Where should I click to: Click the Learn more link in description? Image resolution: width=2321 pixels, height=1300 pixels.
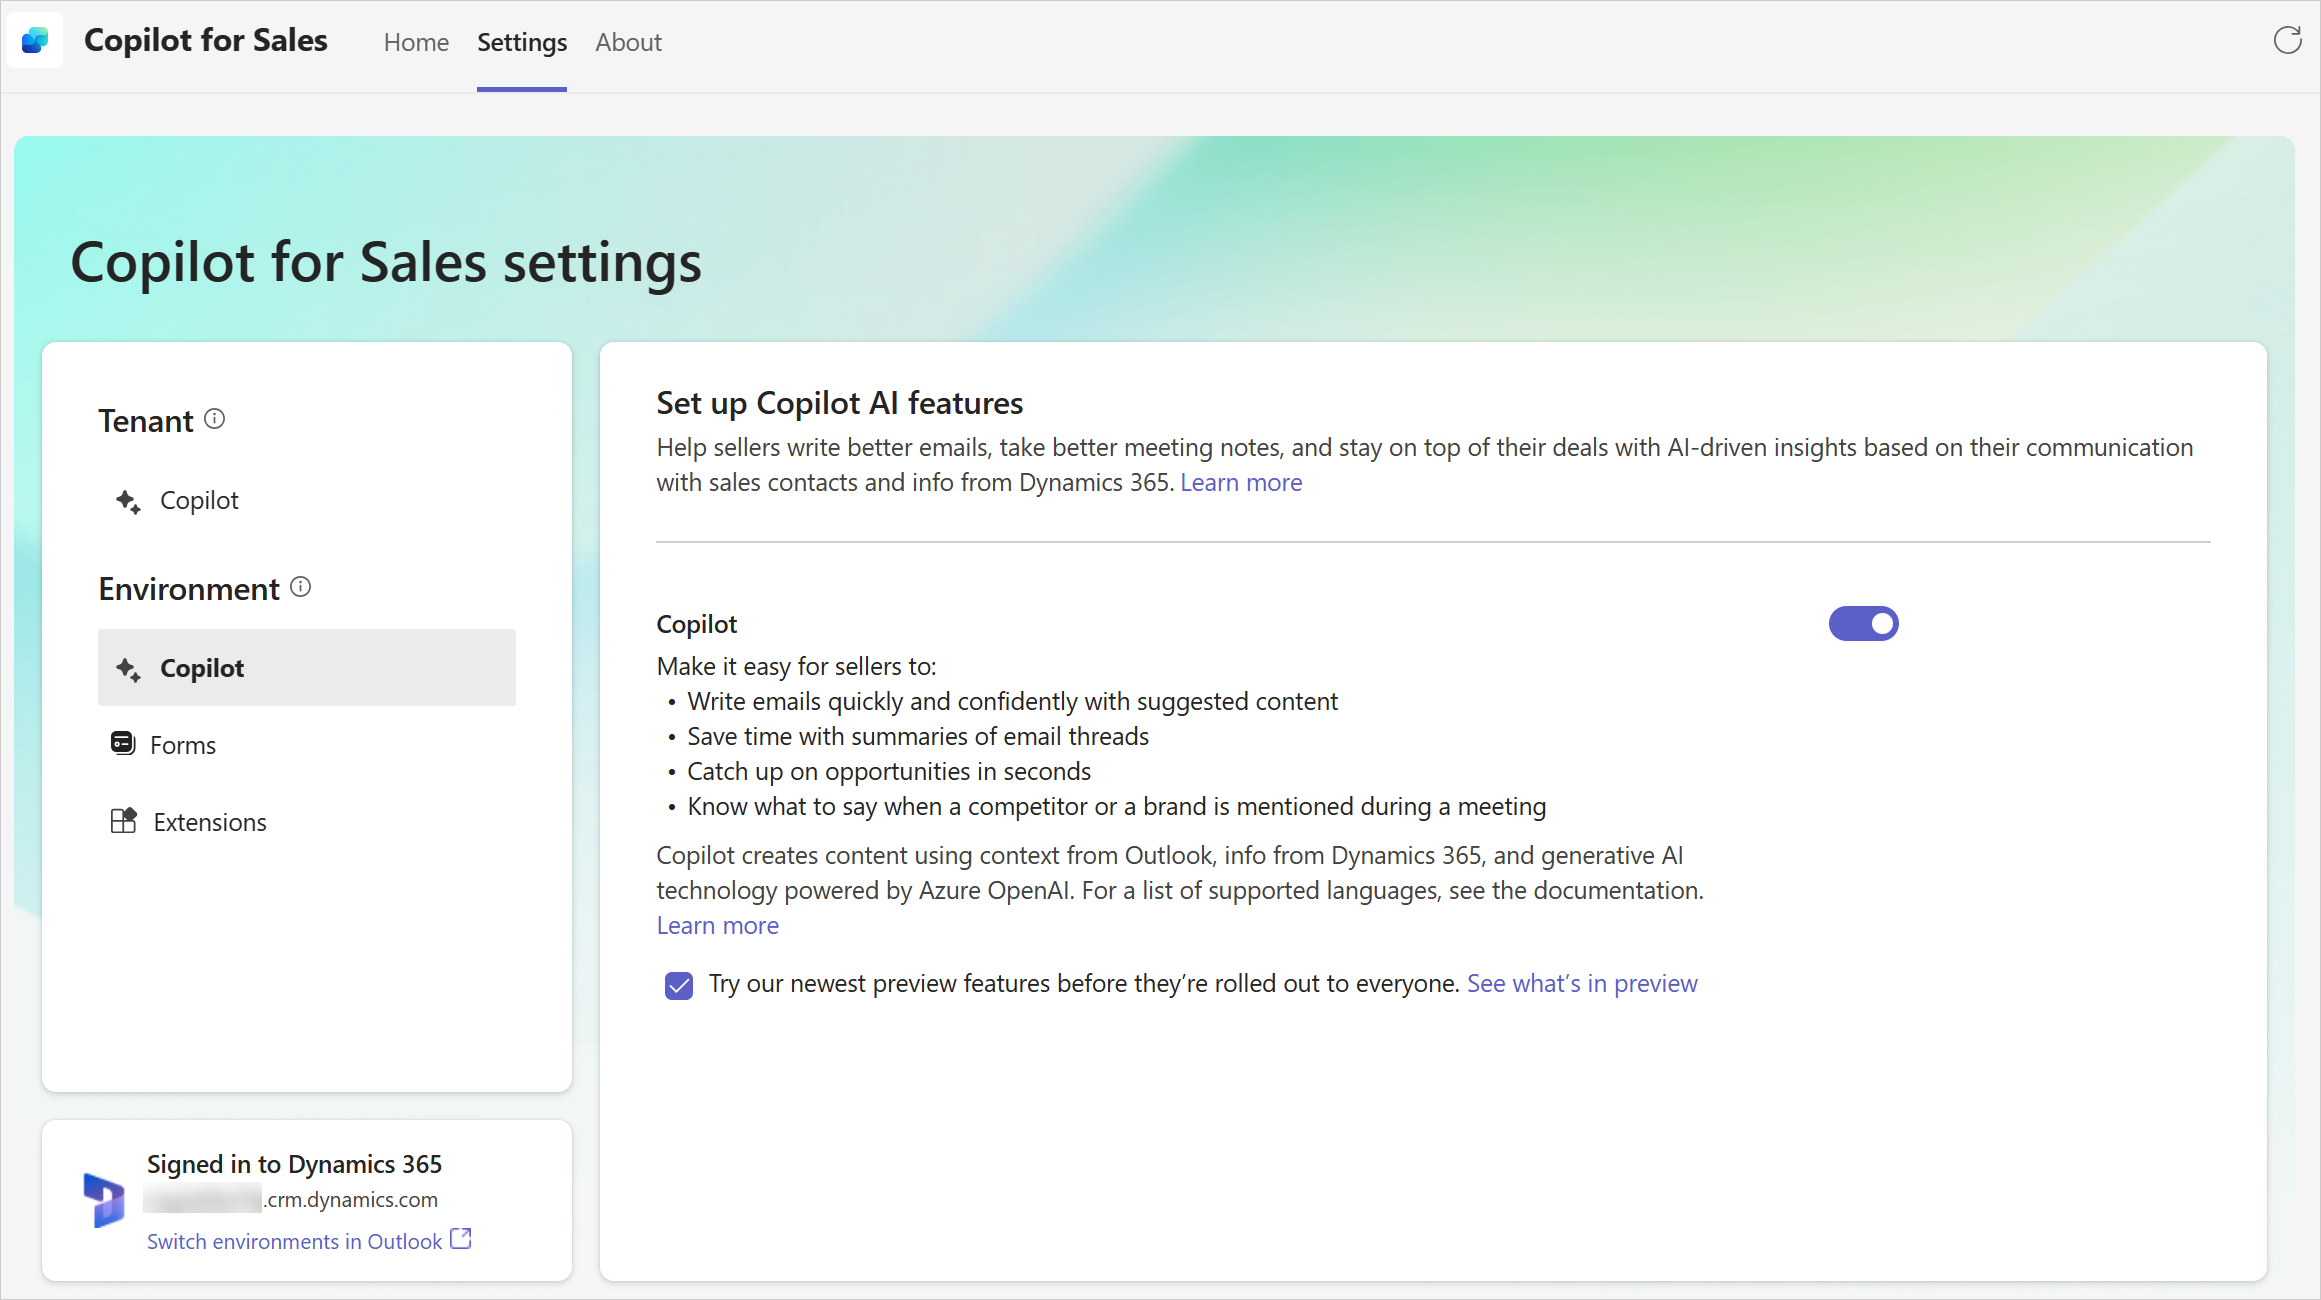(1242, 483)
